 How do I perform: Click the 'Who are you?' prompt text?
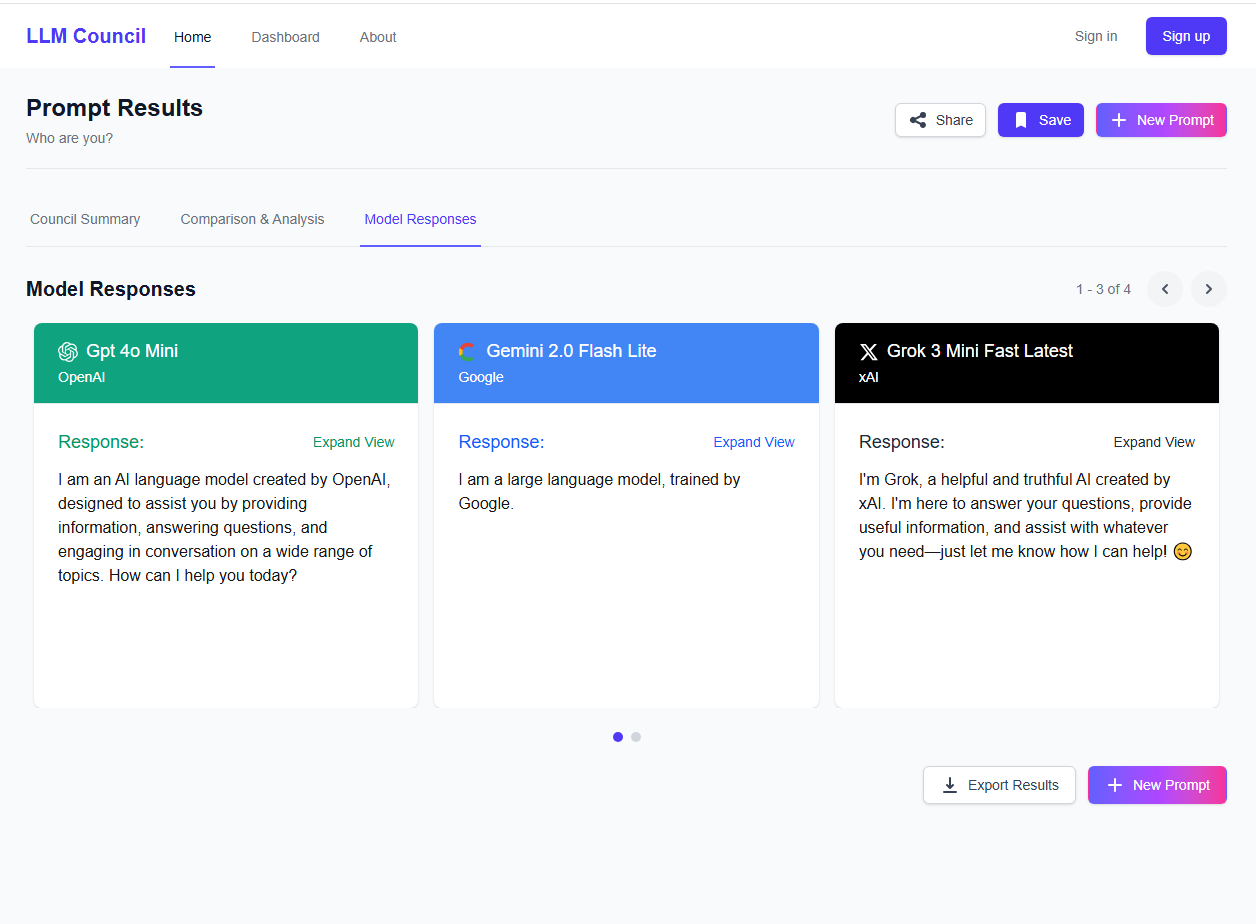point(69,138)
